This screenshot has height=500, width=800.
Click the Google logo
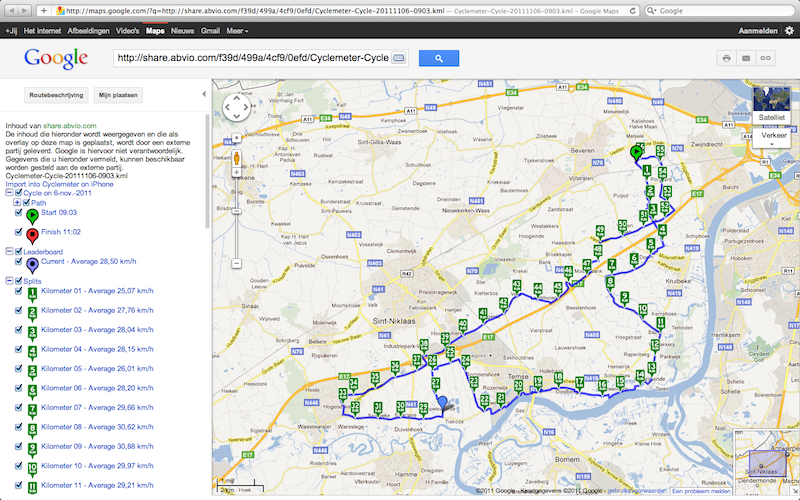click(x=56, y=58)
